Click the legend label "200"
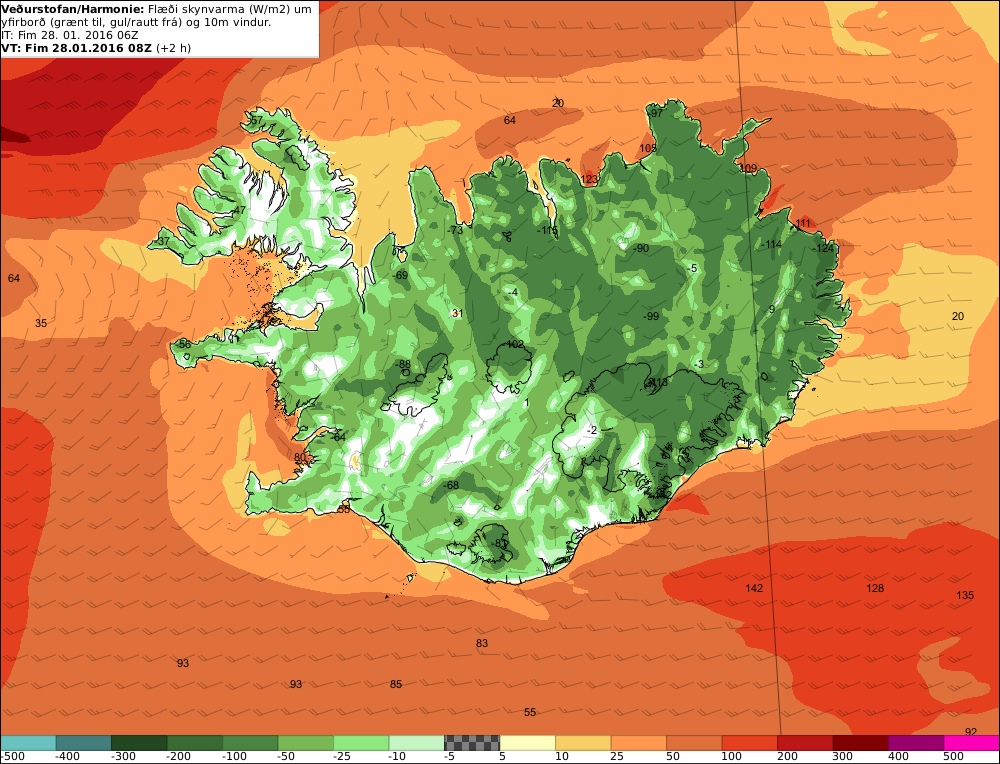 (787, 756)
